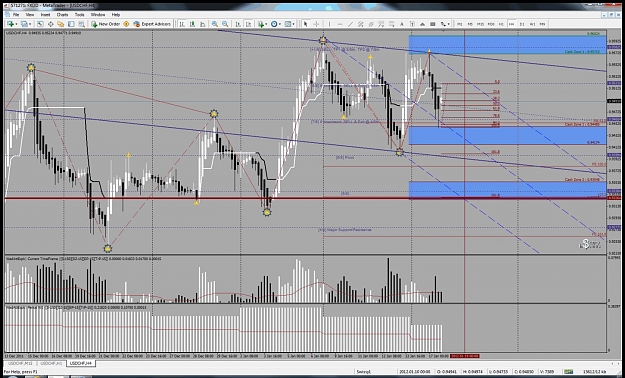Open the Profiles toolbar icon
This screenshot has height=378, width=625.
click(x=24, y=24)
